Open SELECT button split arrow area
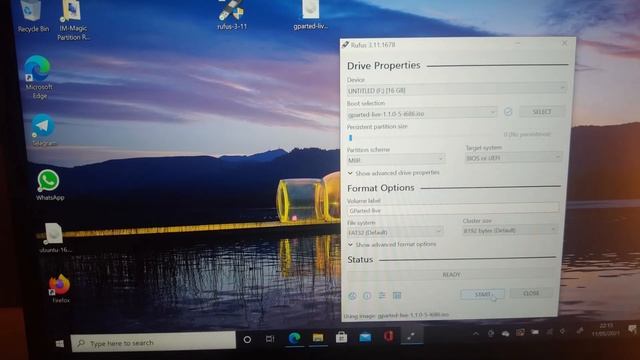The image size is (640, 360). (x=542, y=111)
